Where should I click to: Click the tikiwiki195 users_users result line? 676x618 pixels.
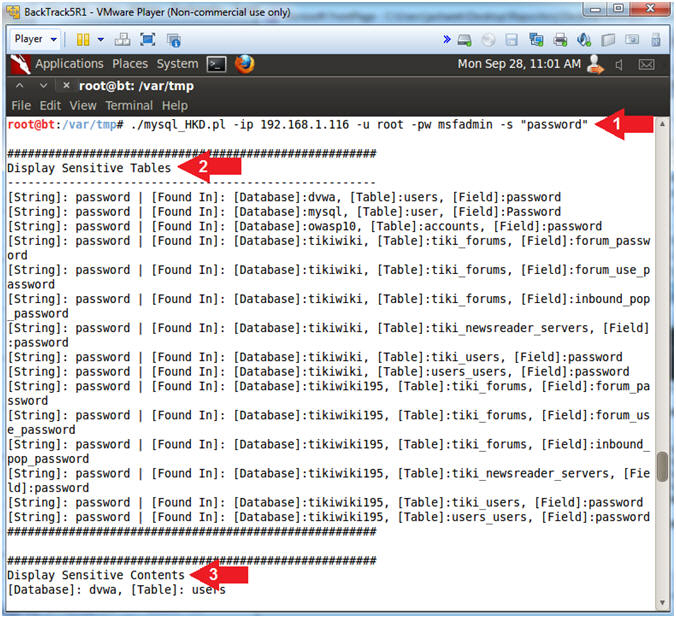coord(329,517)
